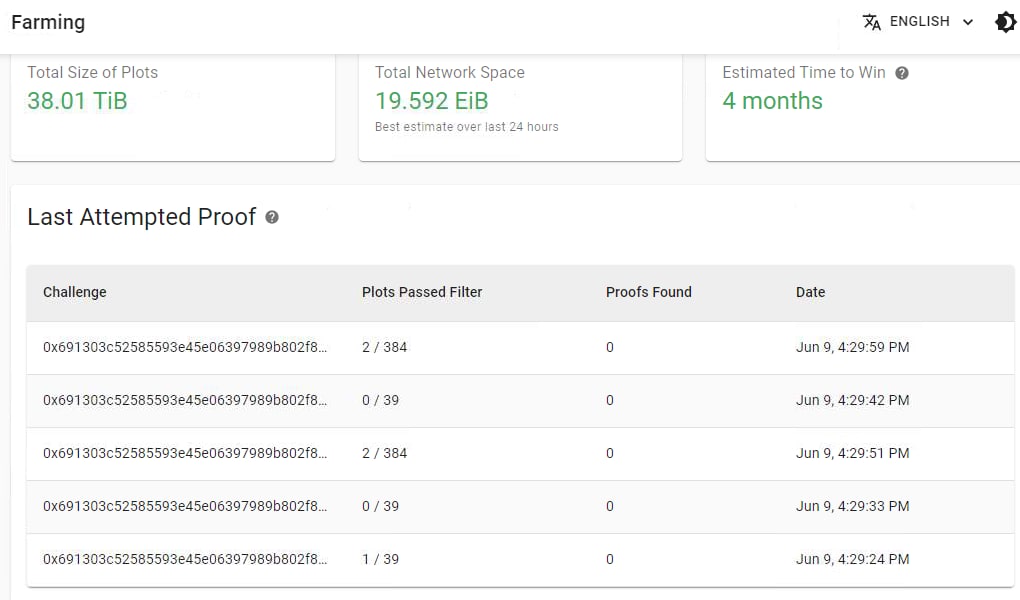The width and height of the screenshot is (1020, 600).
Task: Click the 1 / 39 plots cell
Action: coord(380,559)
